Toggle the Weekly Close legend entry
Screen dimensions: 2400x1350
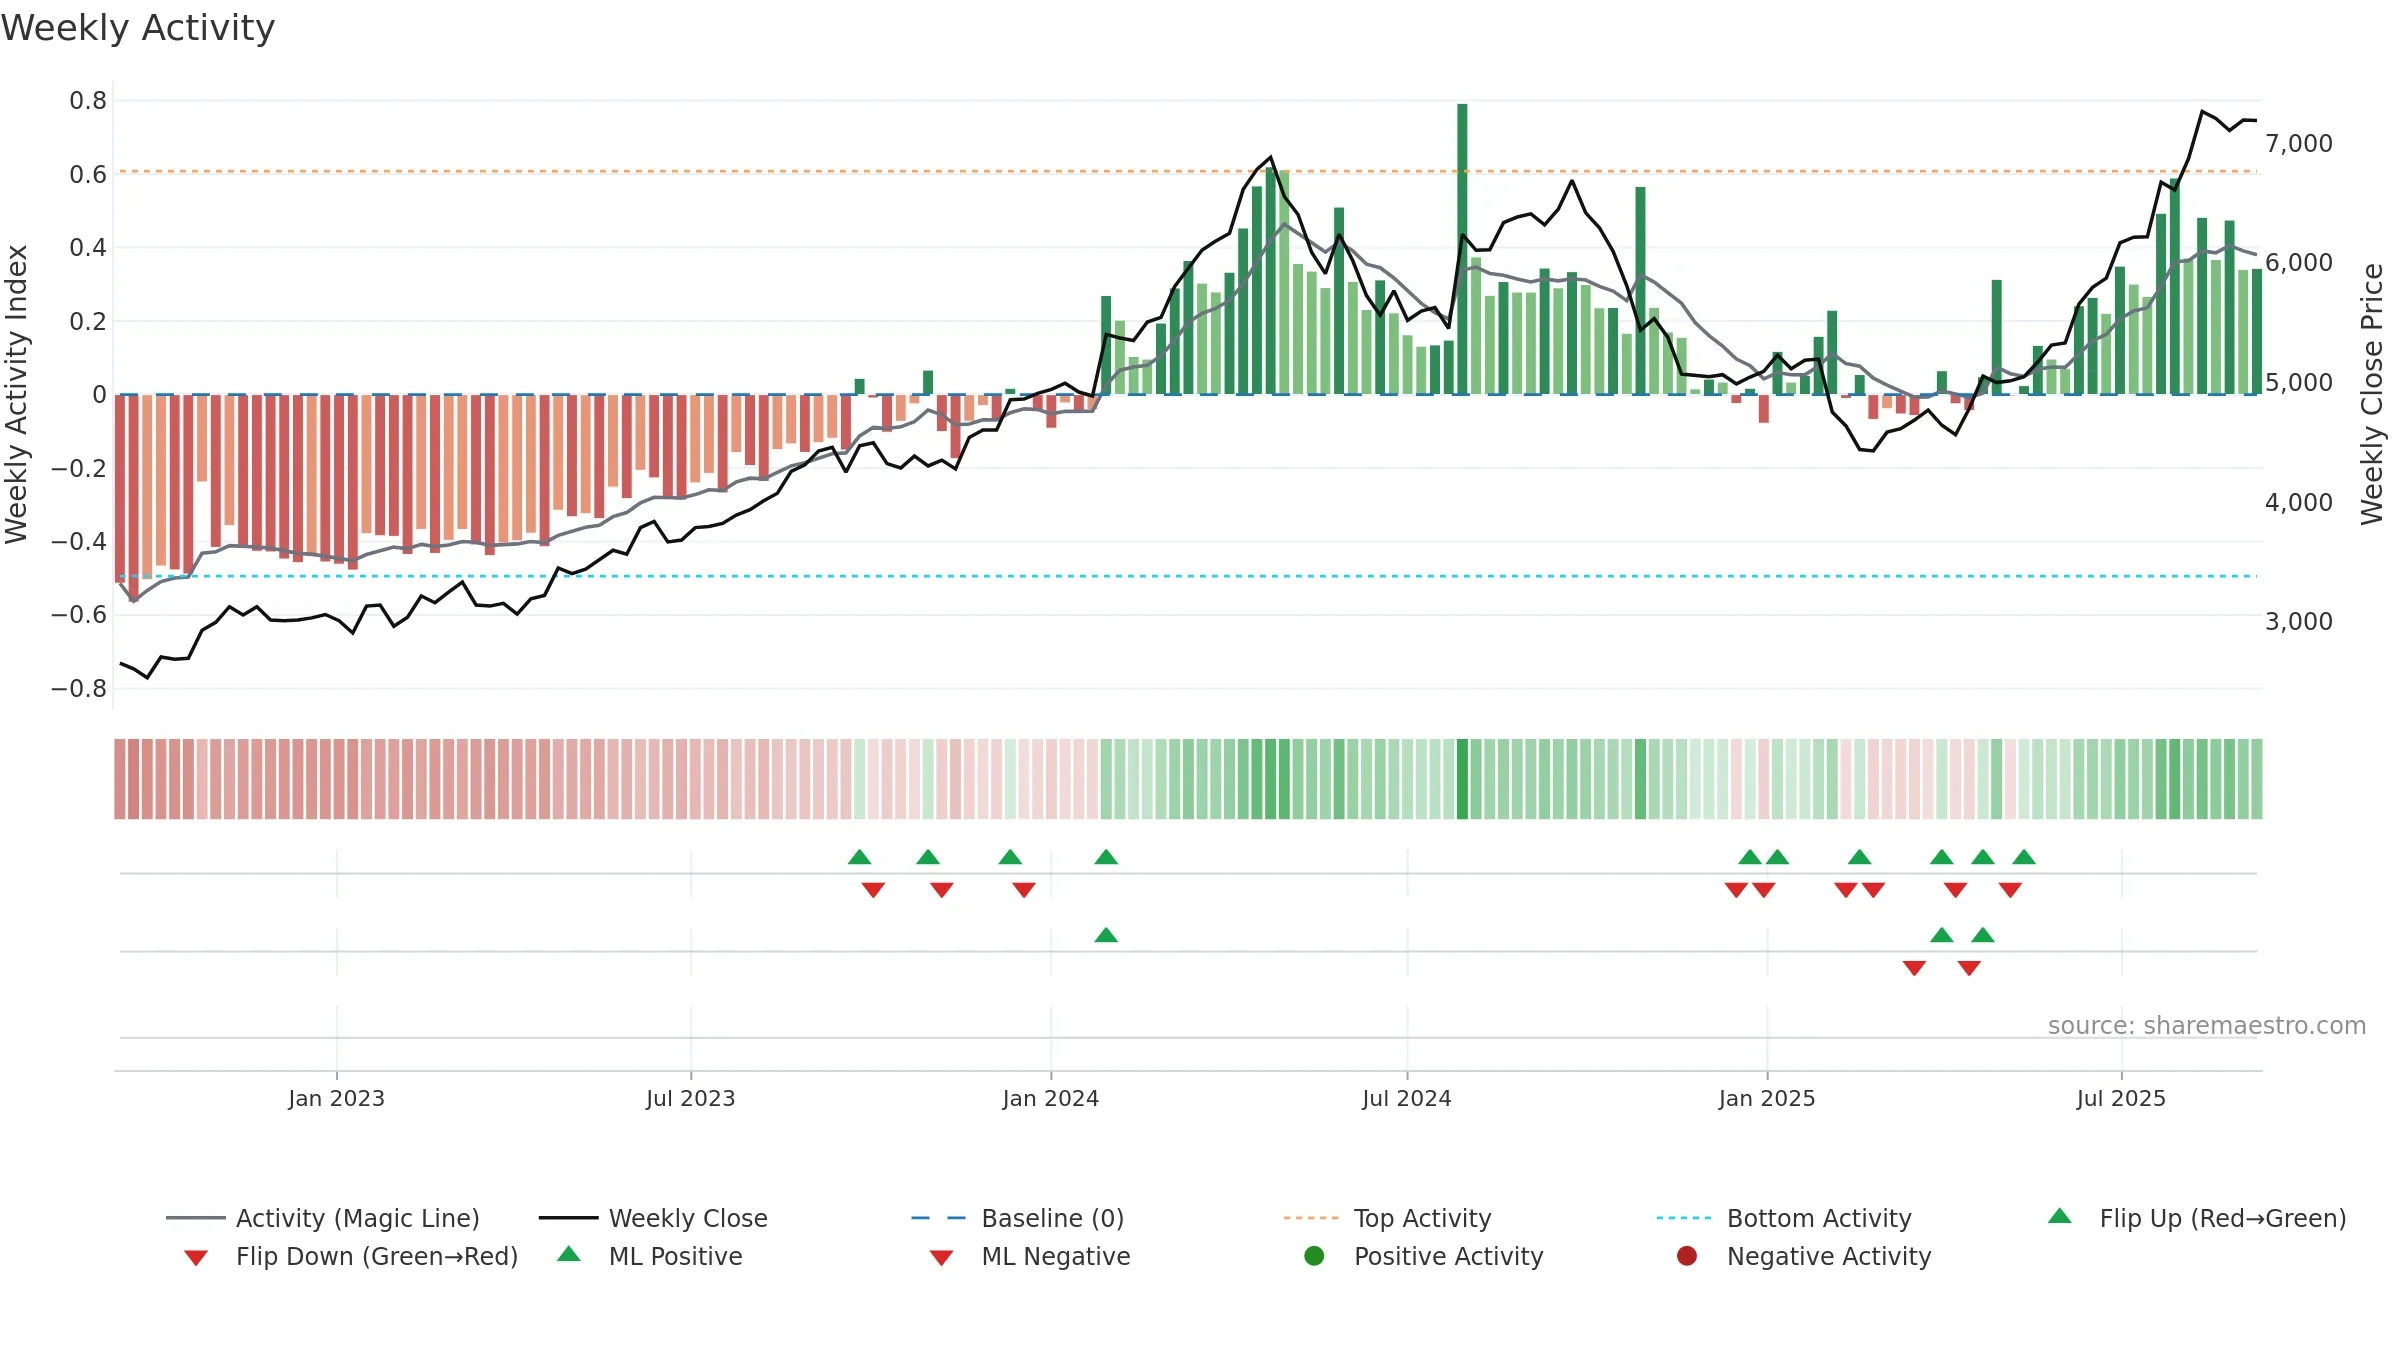click(653, 1218)
